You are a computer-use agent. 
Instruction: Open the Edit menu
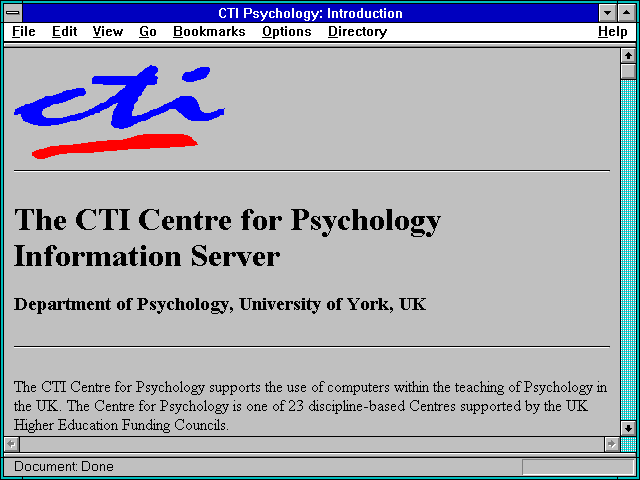point(64,32)
